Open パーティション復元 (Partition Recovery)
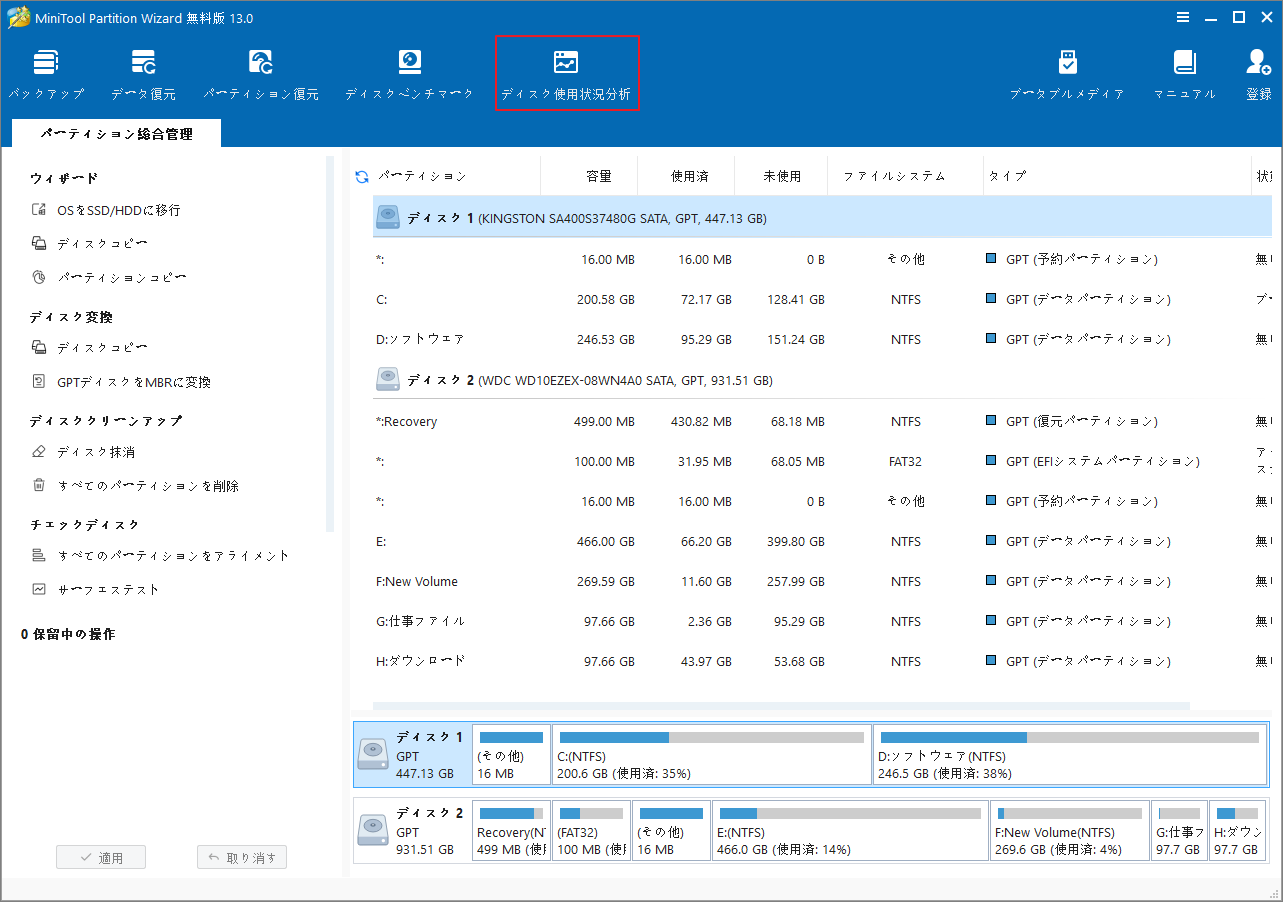Viewport: 1283px width, 902px height. 260,70
